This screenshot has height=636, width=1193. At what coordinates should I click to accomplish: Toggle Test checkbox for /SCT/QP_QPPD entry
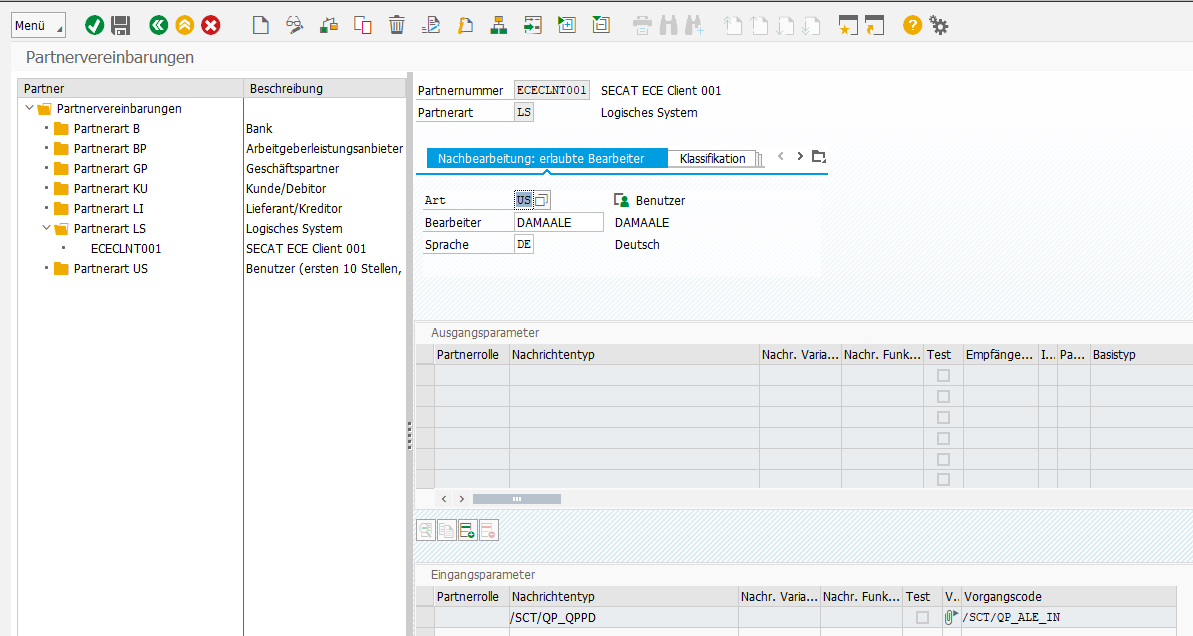tap(922, 618)
